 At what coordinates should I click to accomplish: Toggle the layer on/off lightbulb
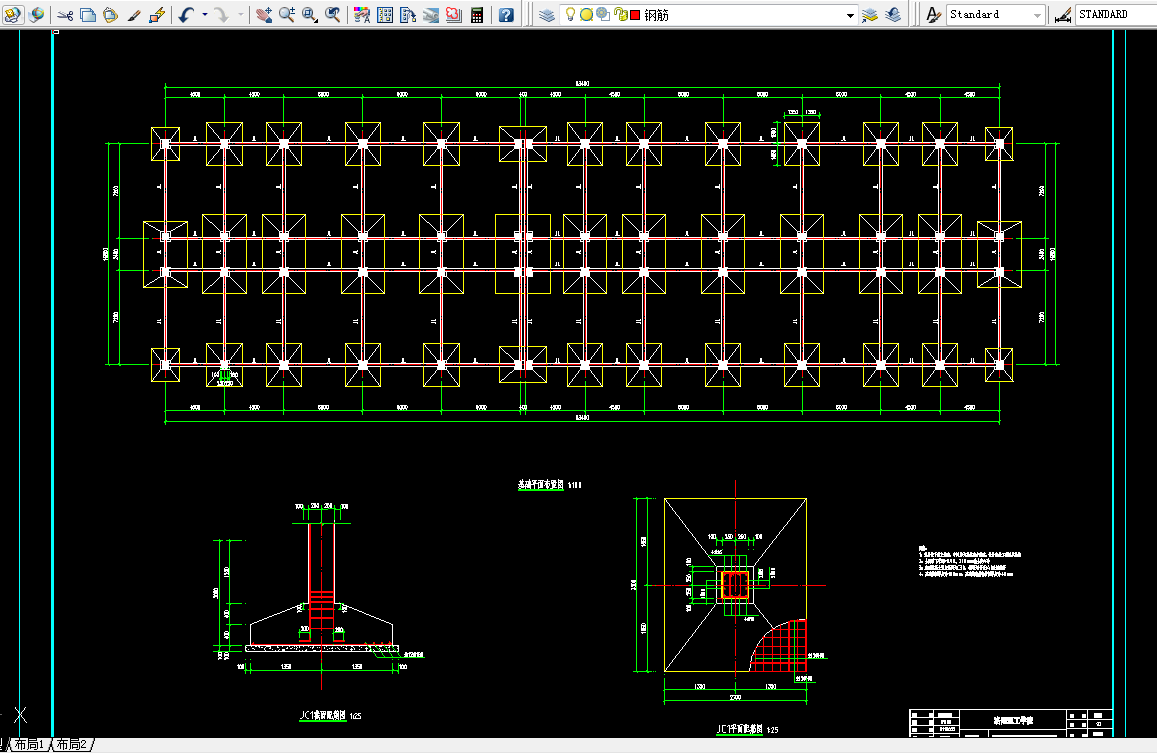[570, 14]
